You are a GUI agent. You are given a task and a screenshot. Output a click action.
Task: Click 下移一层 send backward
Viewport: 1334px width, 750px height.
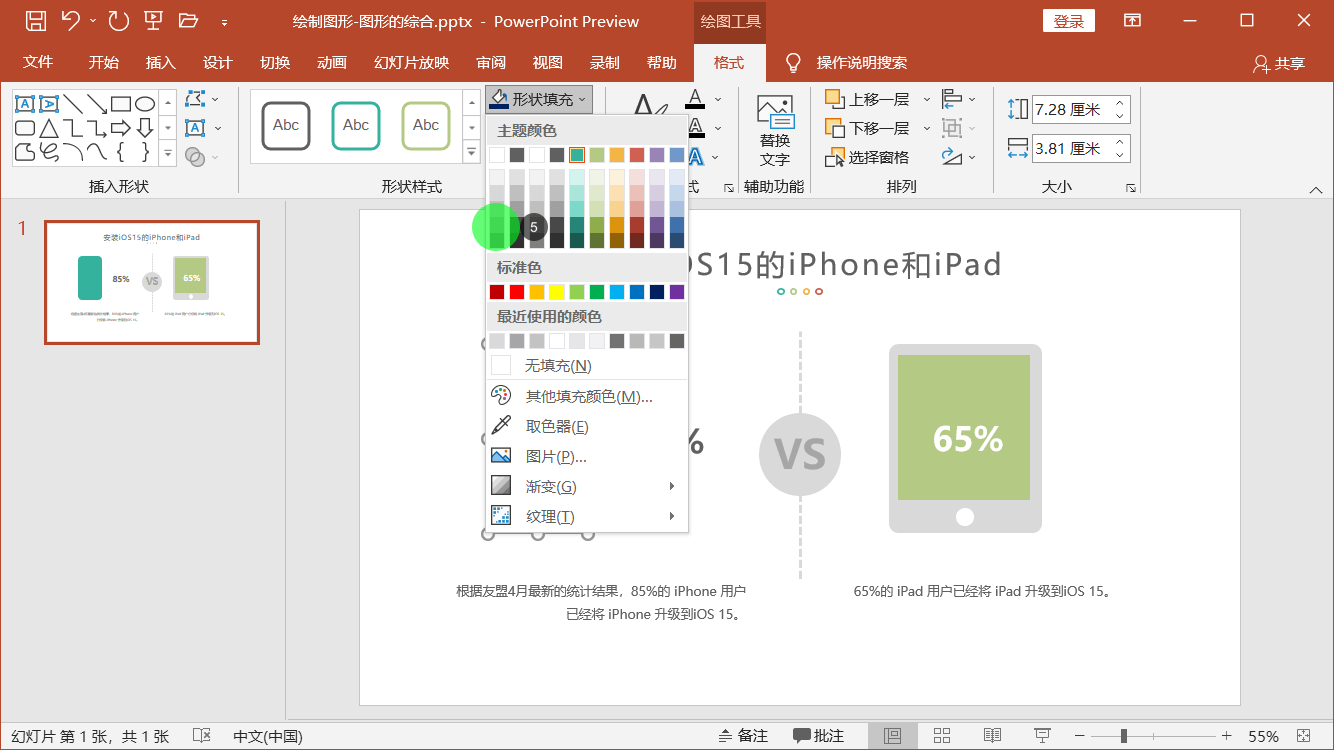866,128
